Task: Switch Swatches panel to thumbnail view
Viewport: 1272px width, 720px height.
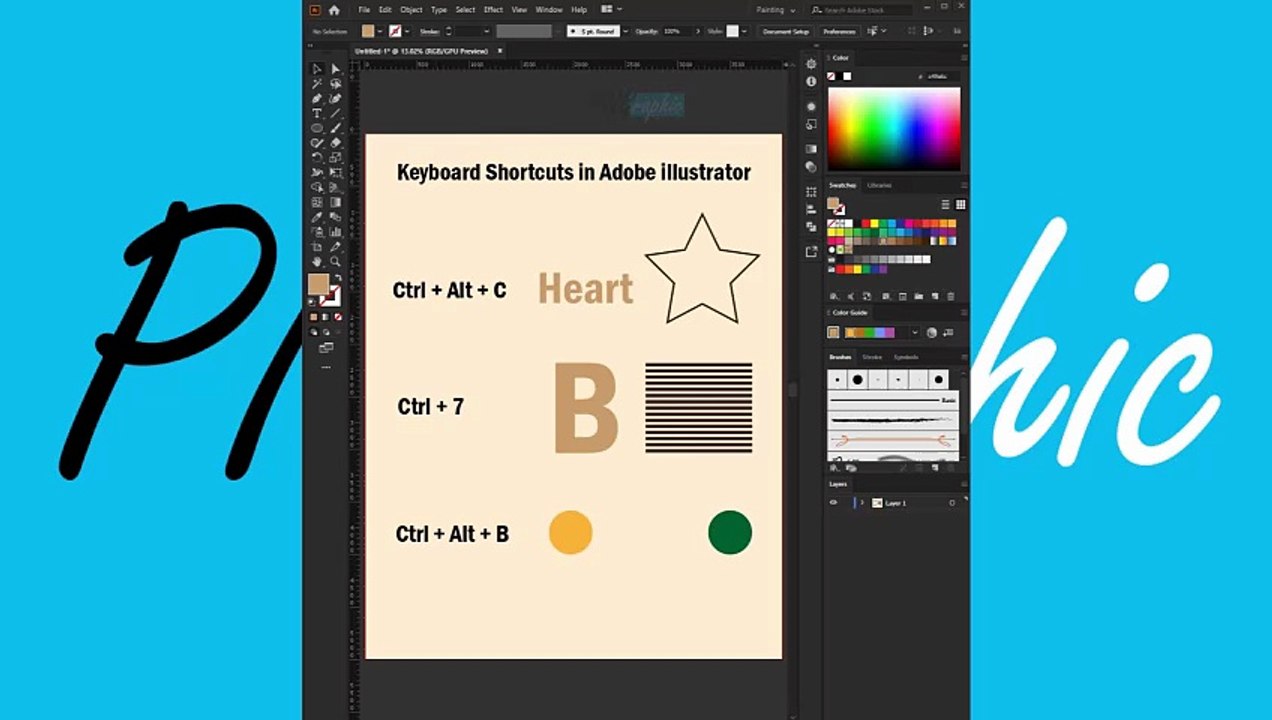Action: click(960, 205)
